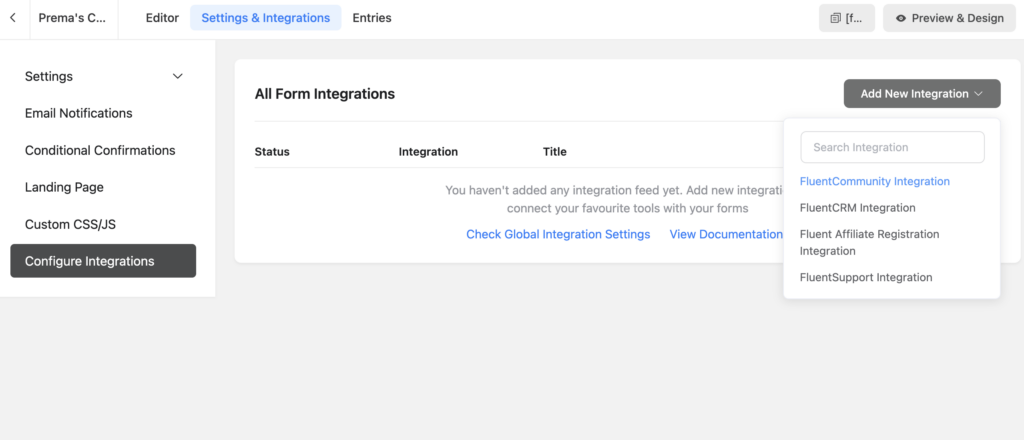Click the Status column header
This screenshot has height=440, width=1024.
[272, 152]
